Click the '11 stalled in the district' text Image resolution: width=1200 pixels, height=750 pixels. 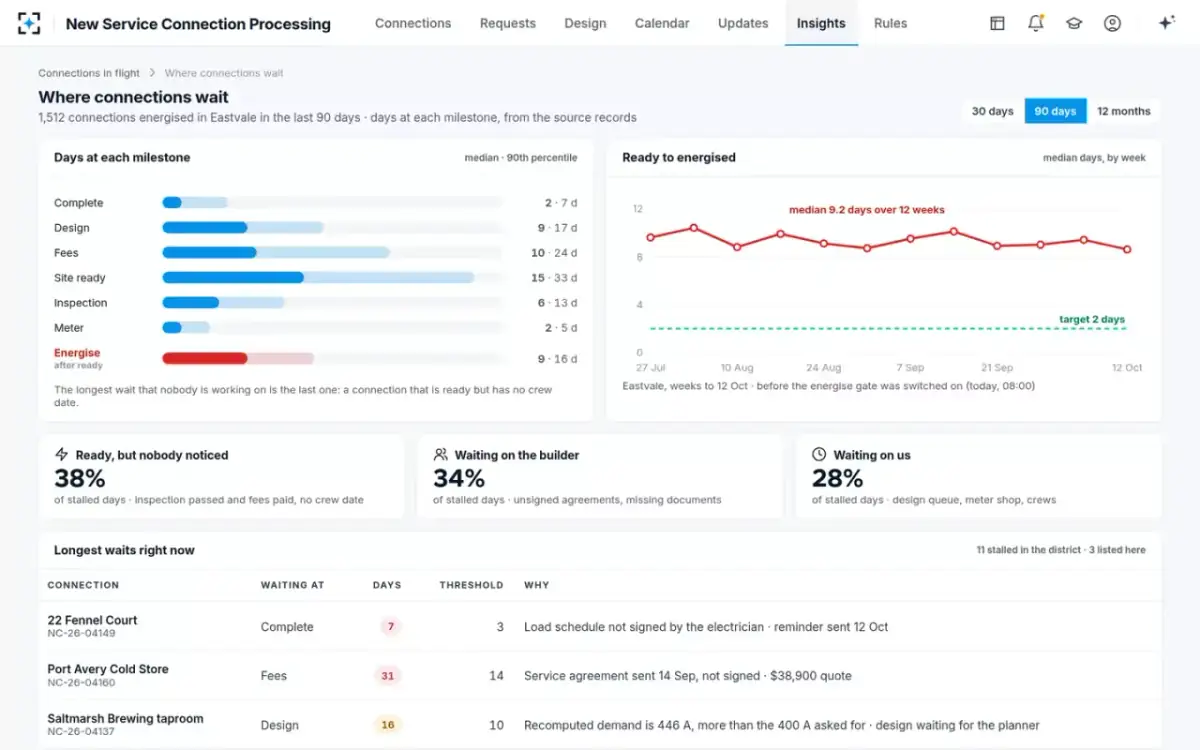1029,550
